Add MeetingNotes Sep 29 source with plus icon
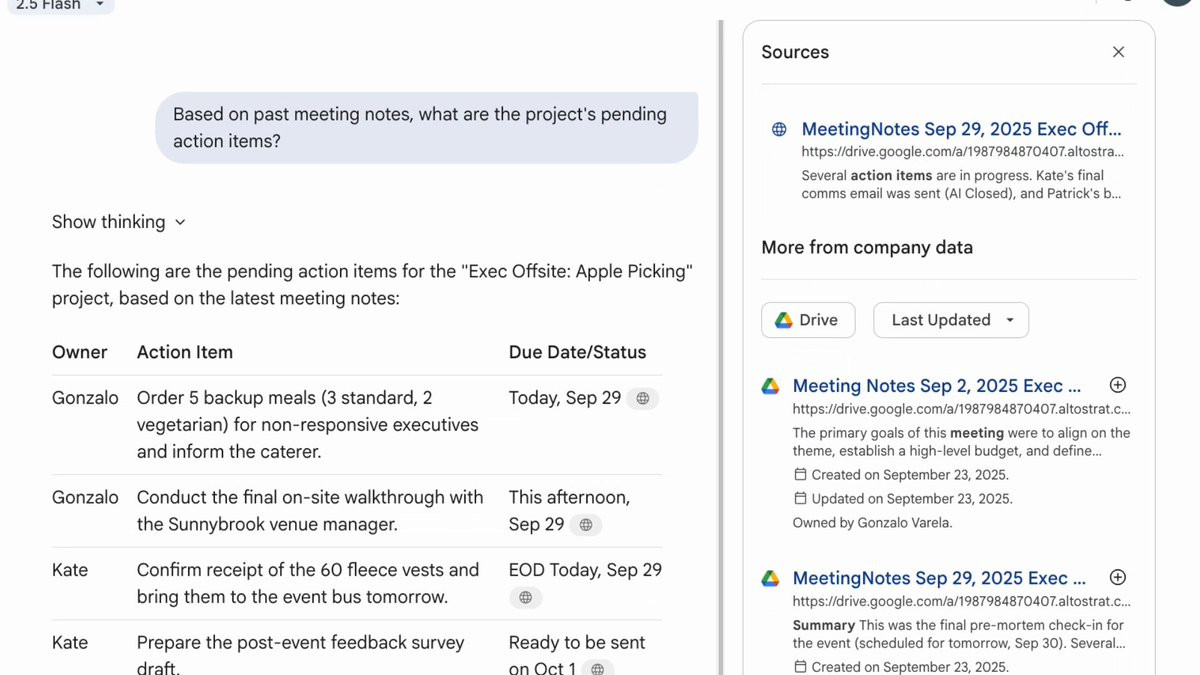The image size is (1200, 675). coord(1118,577)
